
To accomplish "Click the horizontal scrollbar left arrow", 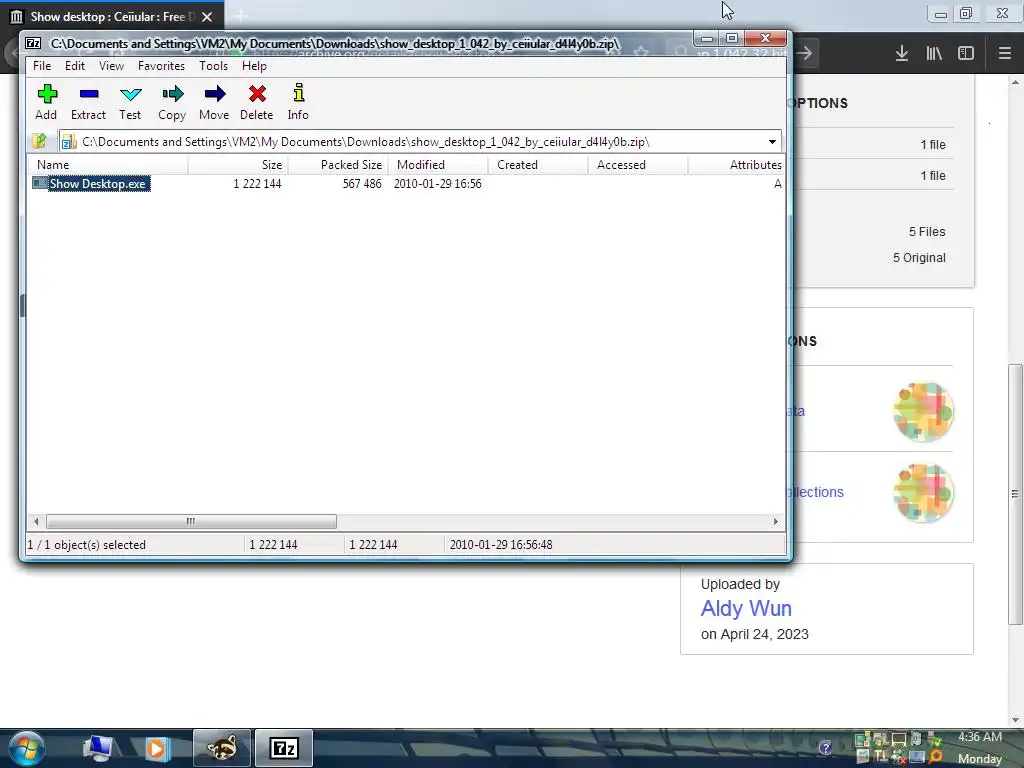I will (x=37, y=521).
